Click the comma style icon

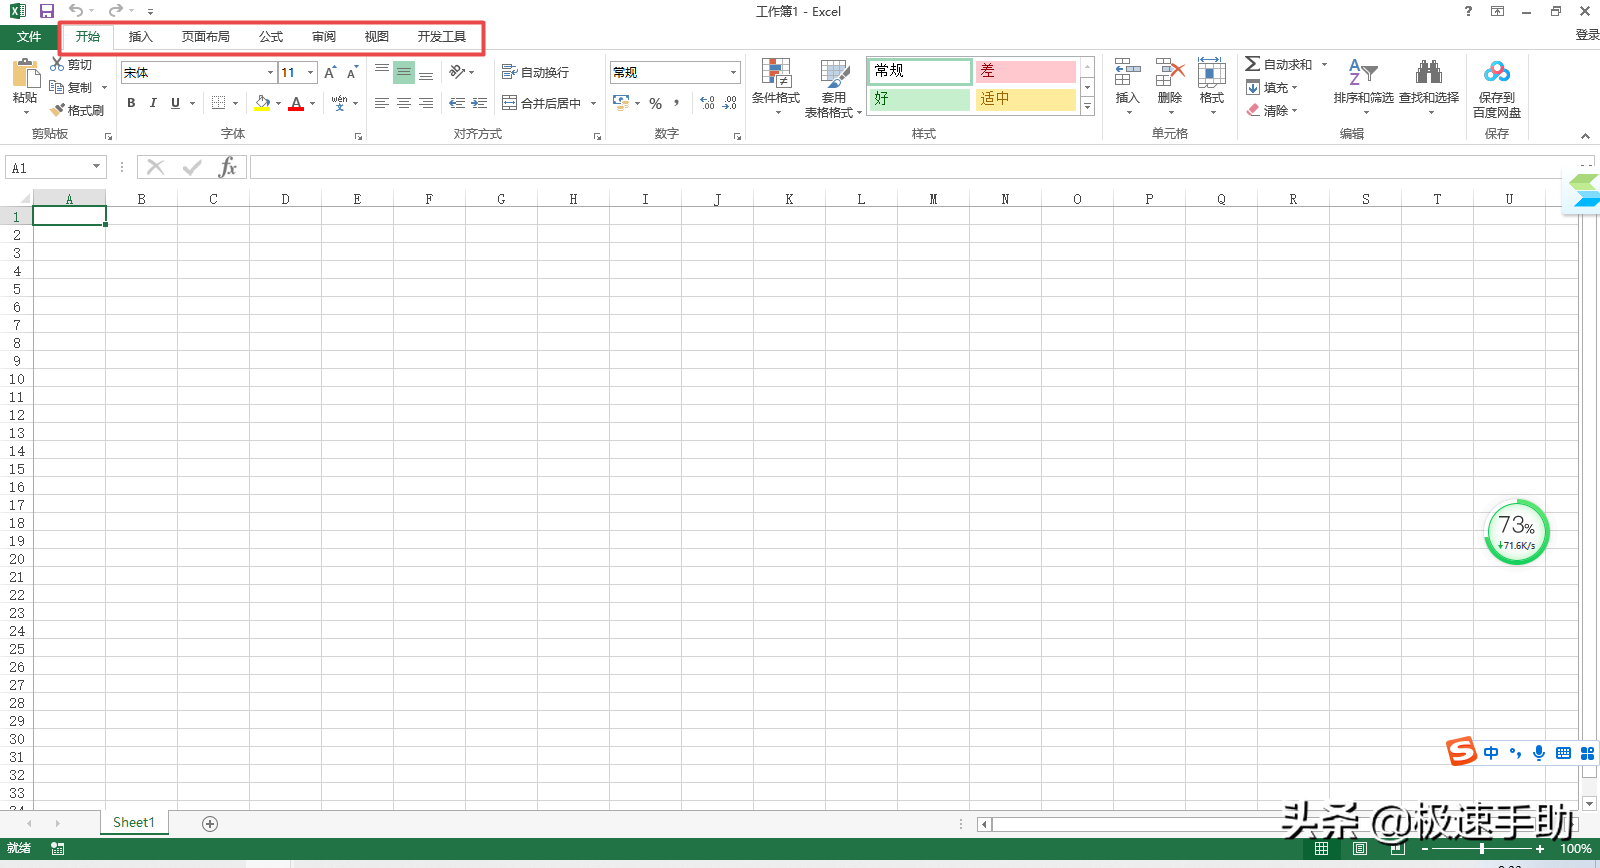tap(677, 103)
